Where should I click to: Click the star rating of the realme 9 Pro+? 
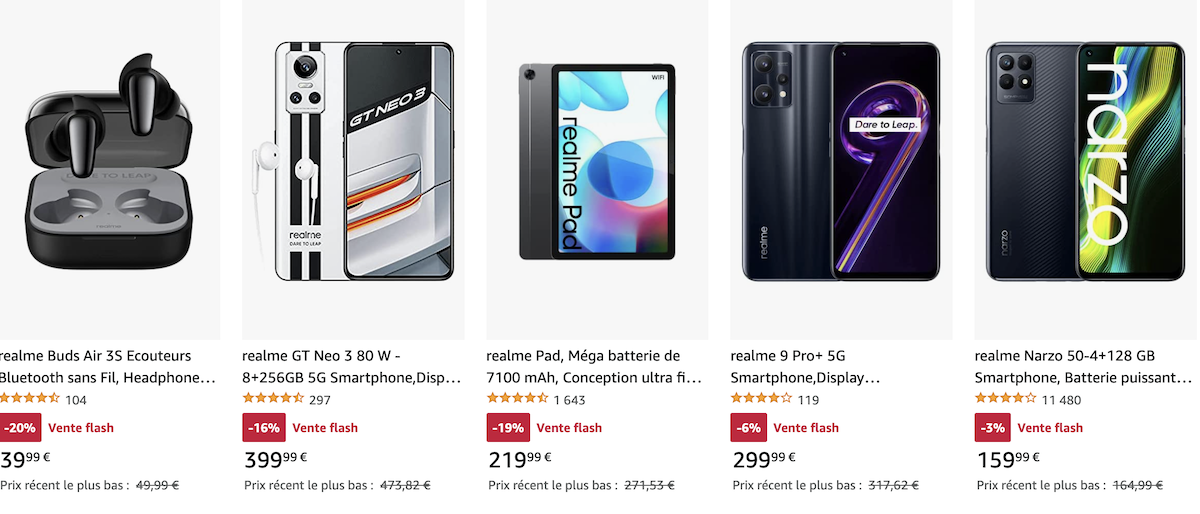761,399
